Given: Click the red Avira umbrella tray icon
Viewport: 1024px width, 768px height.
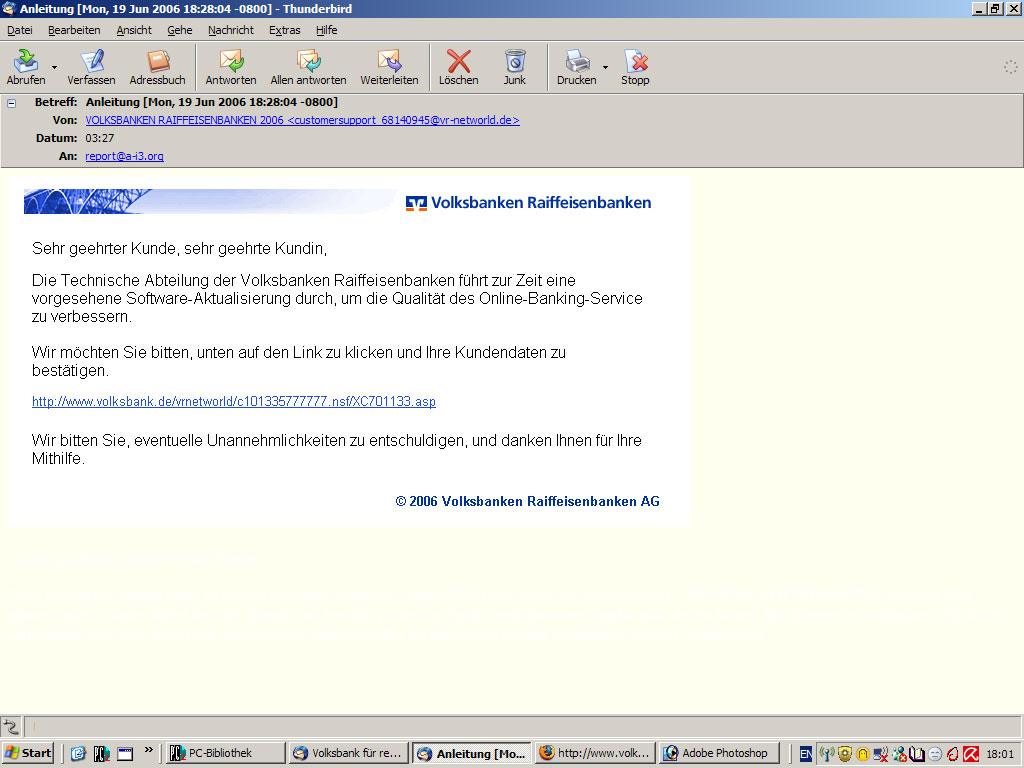Looking at the screenshot, I should point(971,754).
